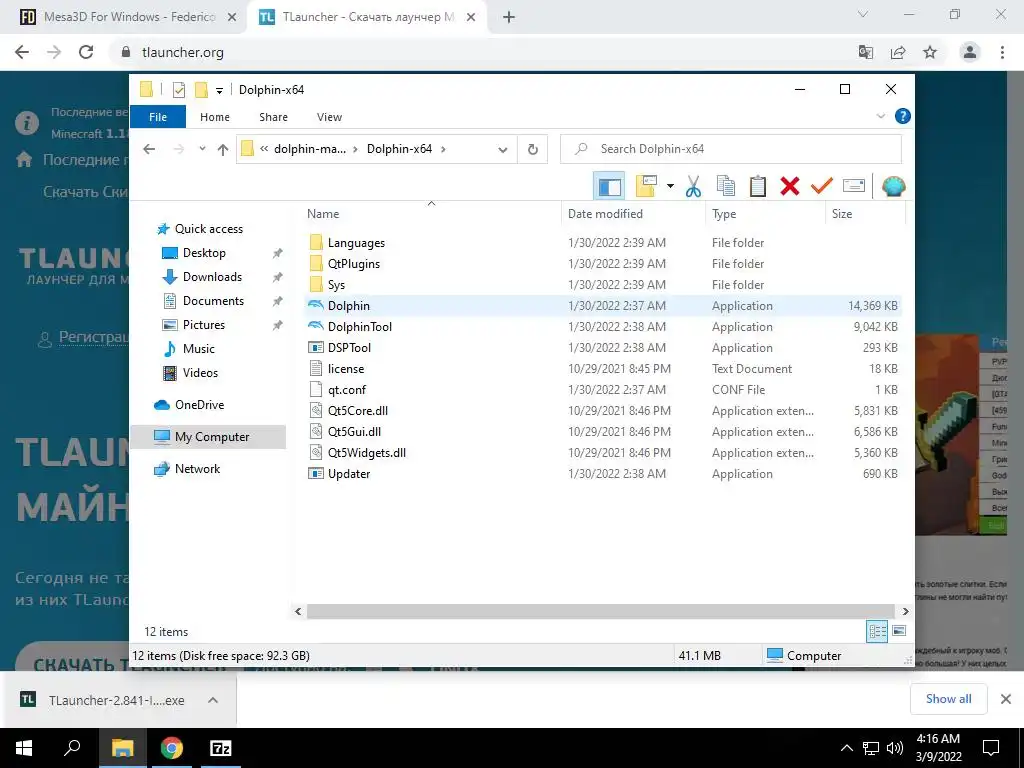Click the Search Dolphin-x64 field
1024x768 pixels.
pyautogui.click(x=731, y=149)
